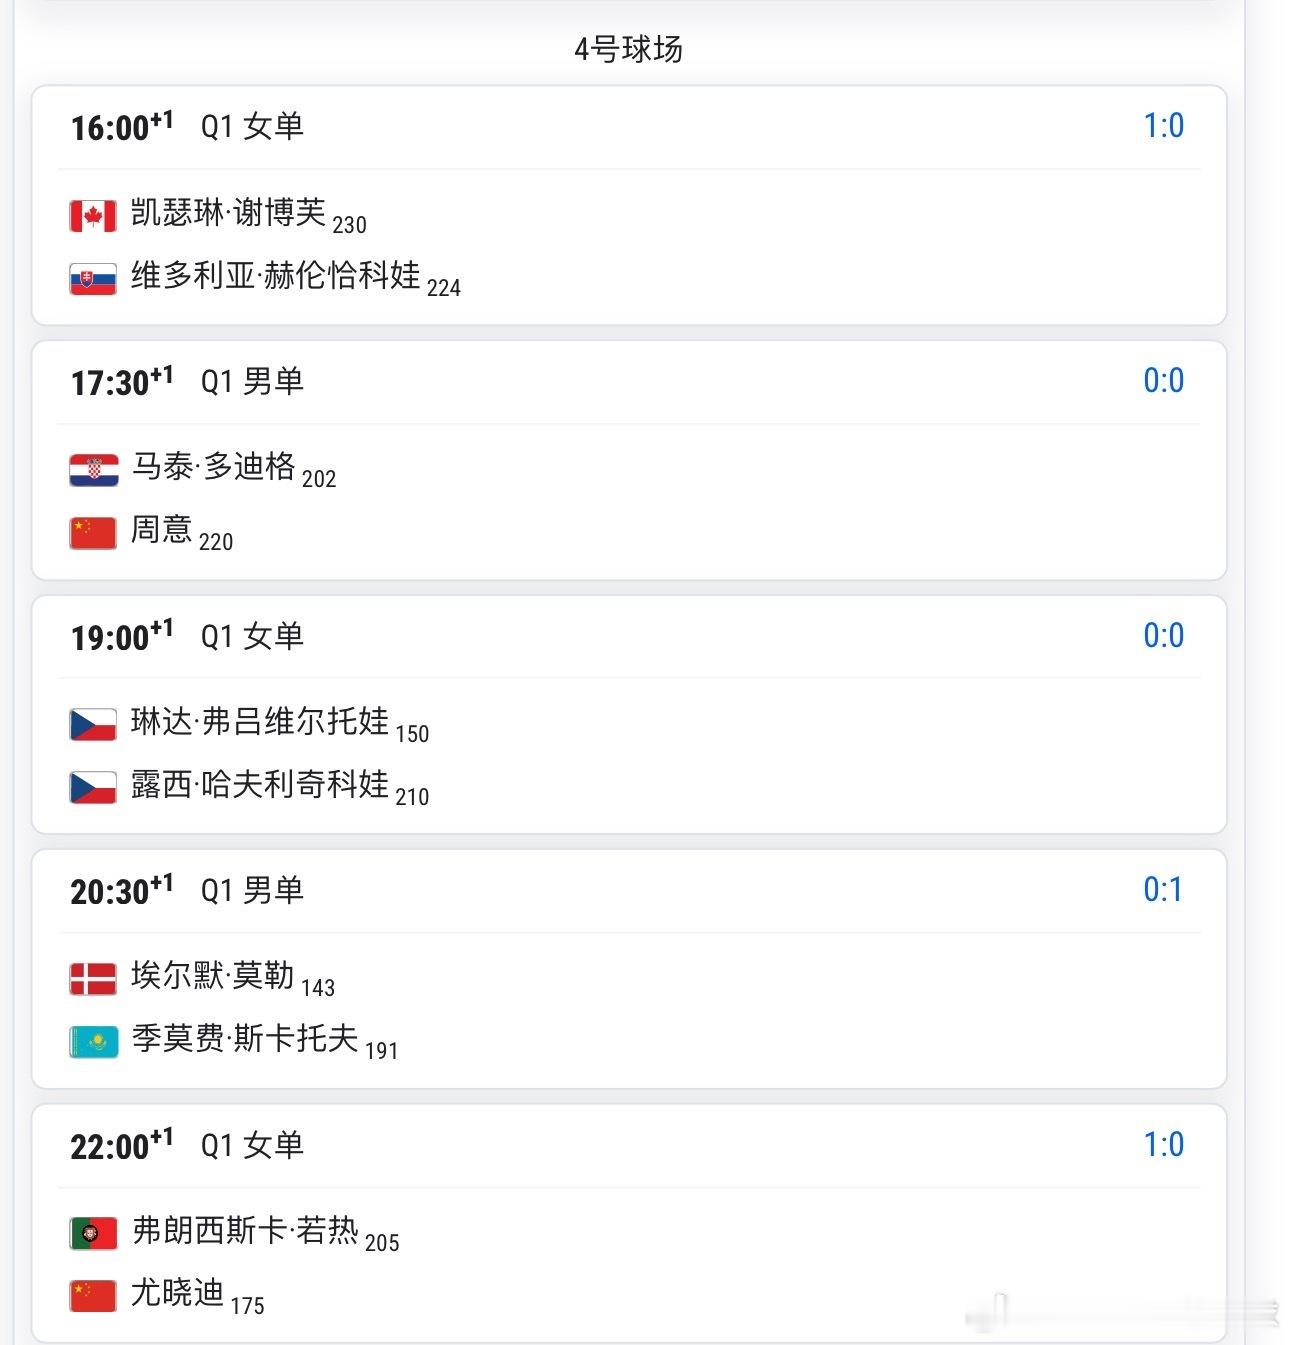Screen dimensions: 1290x1345
Task: Click the 4号球场 court header
Action: coord(628,49)
